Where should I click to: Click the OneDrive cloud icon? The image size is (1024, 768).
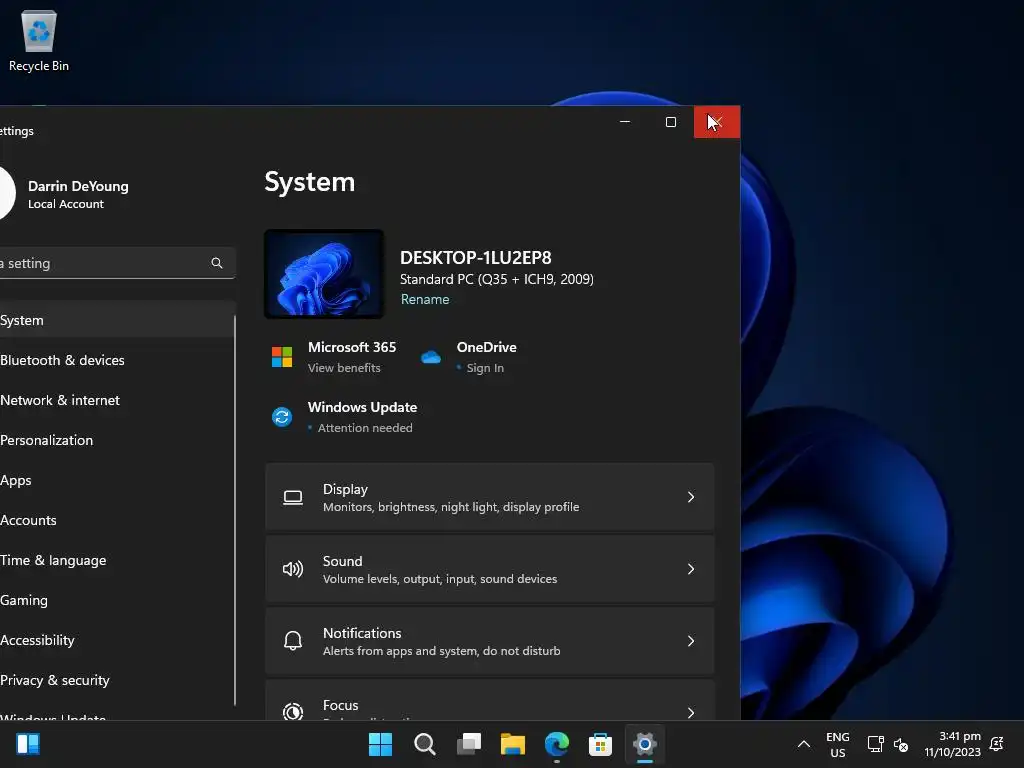[430, 357]
